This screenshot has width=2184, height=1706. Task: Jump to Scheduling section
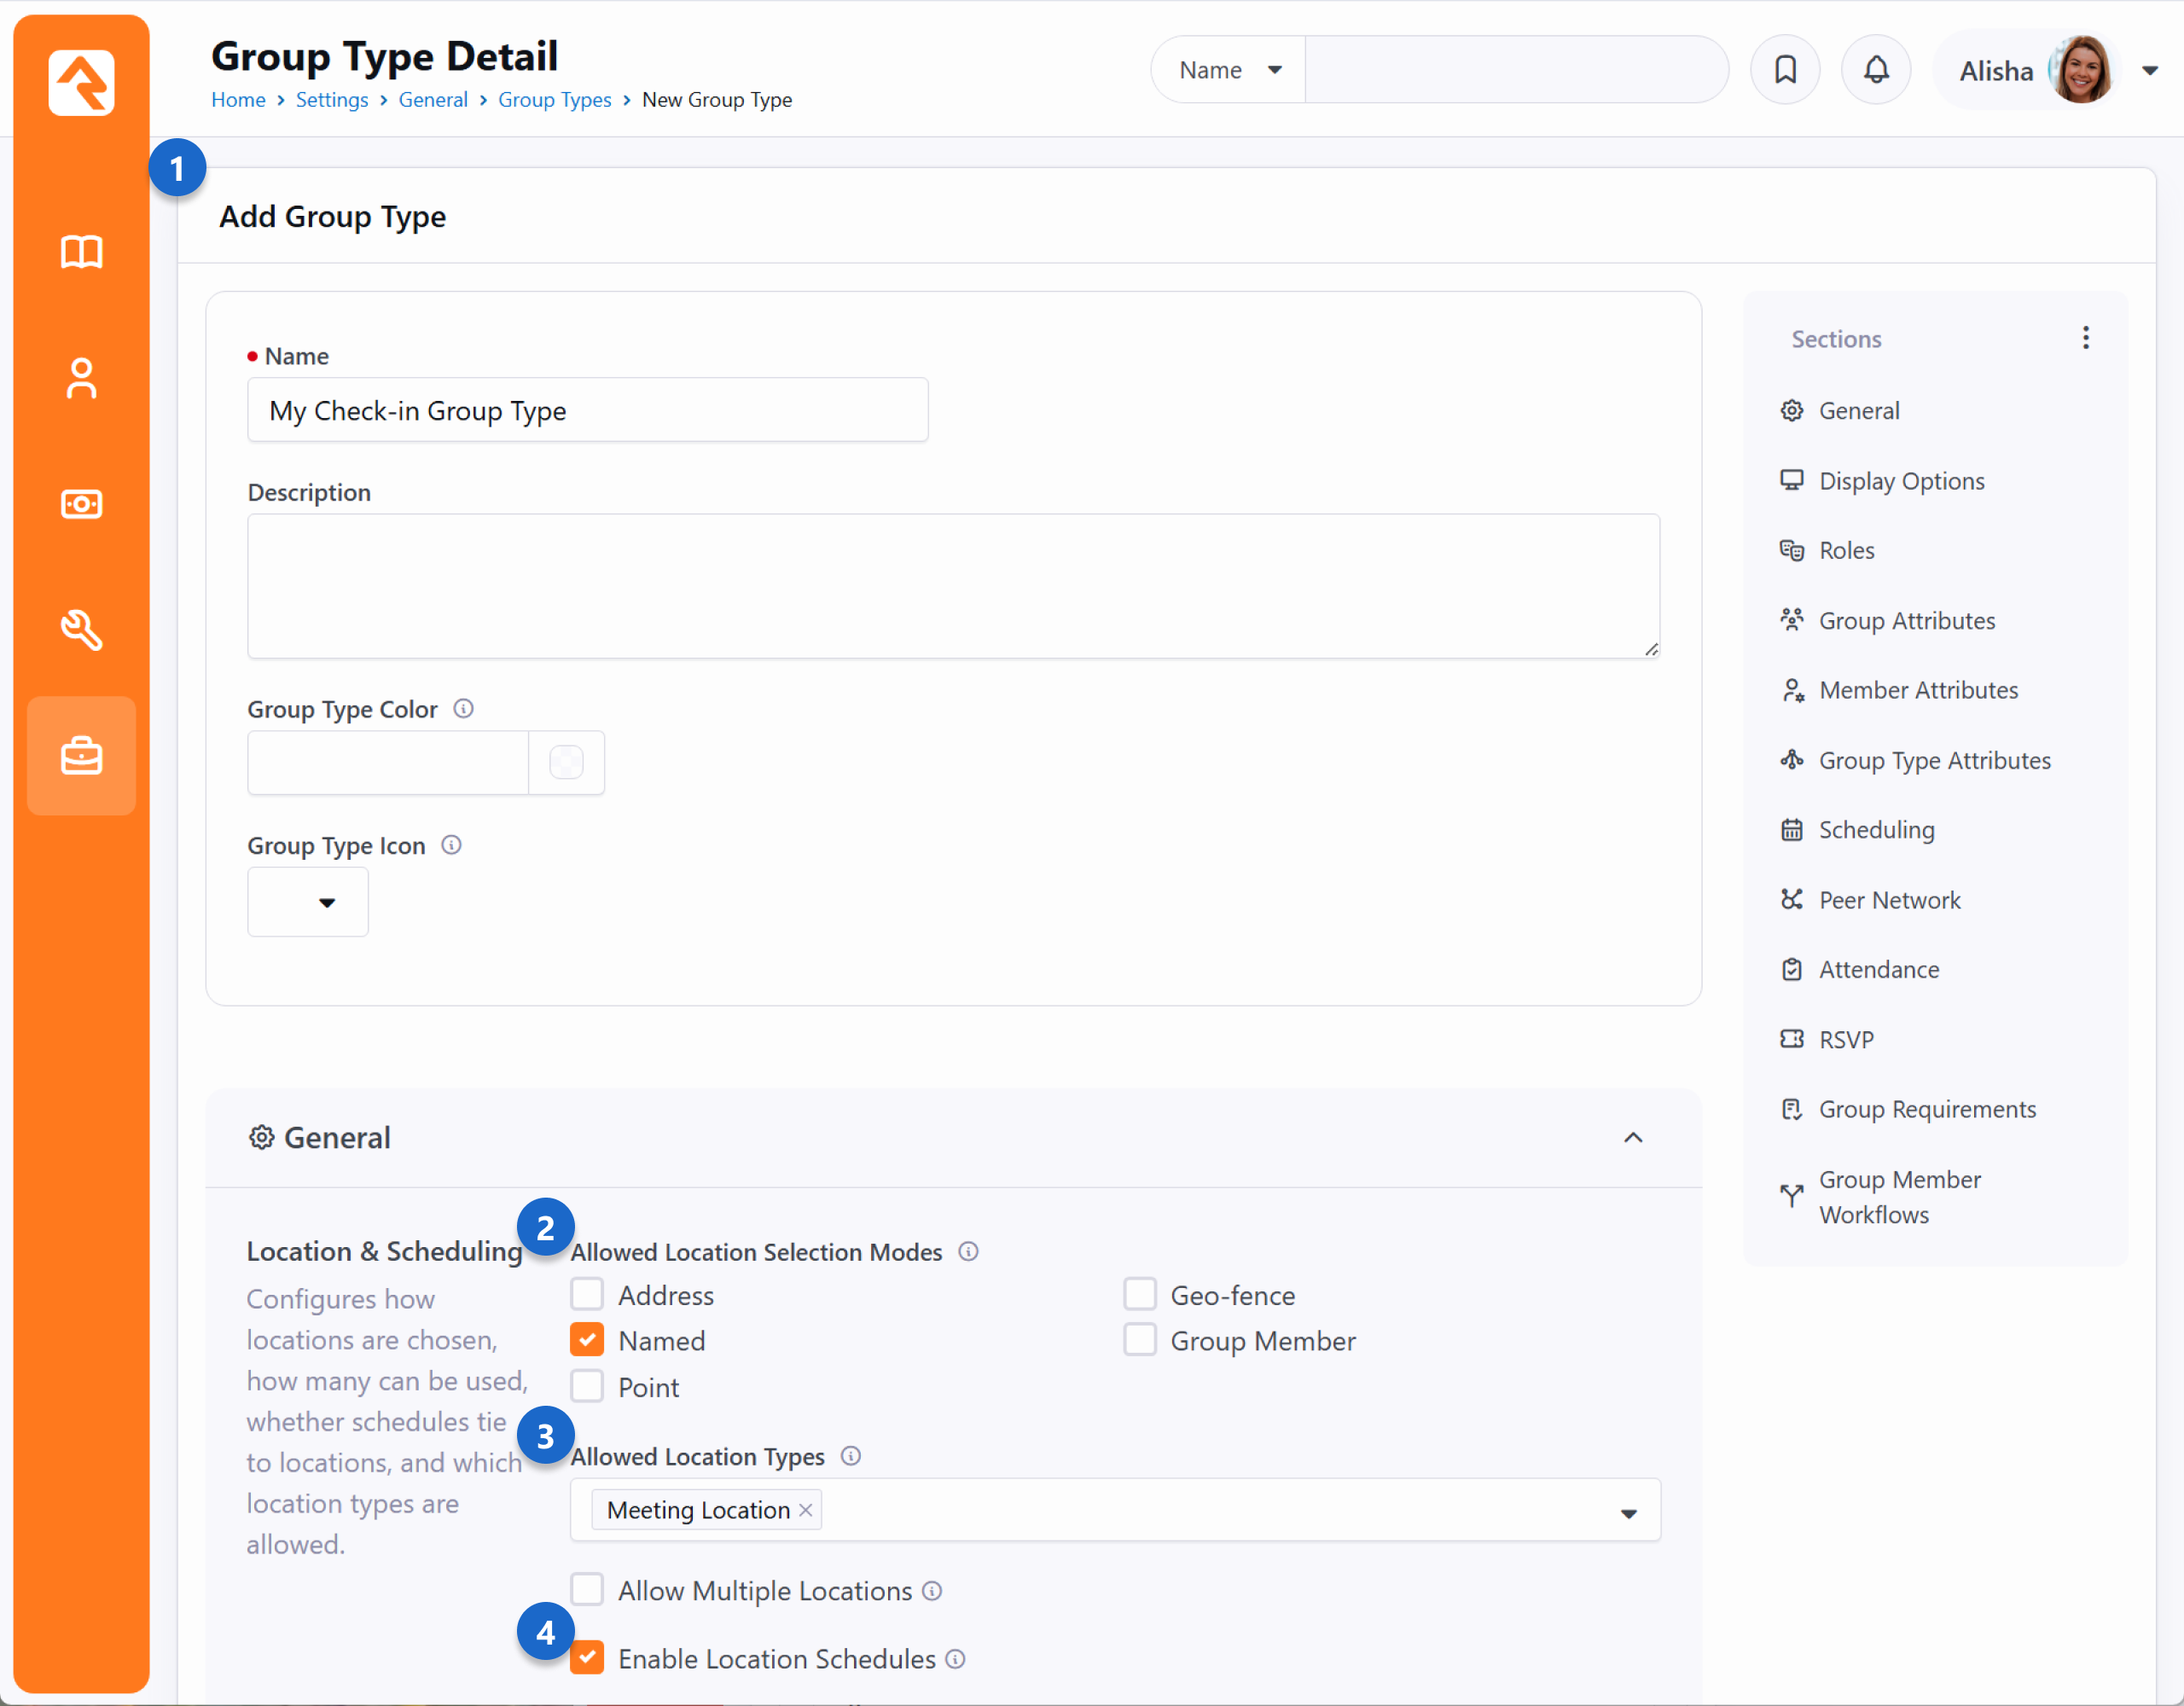coord(1875,830)
